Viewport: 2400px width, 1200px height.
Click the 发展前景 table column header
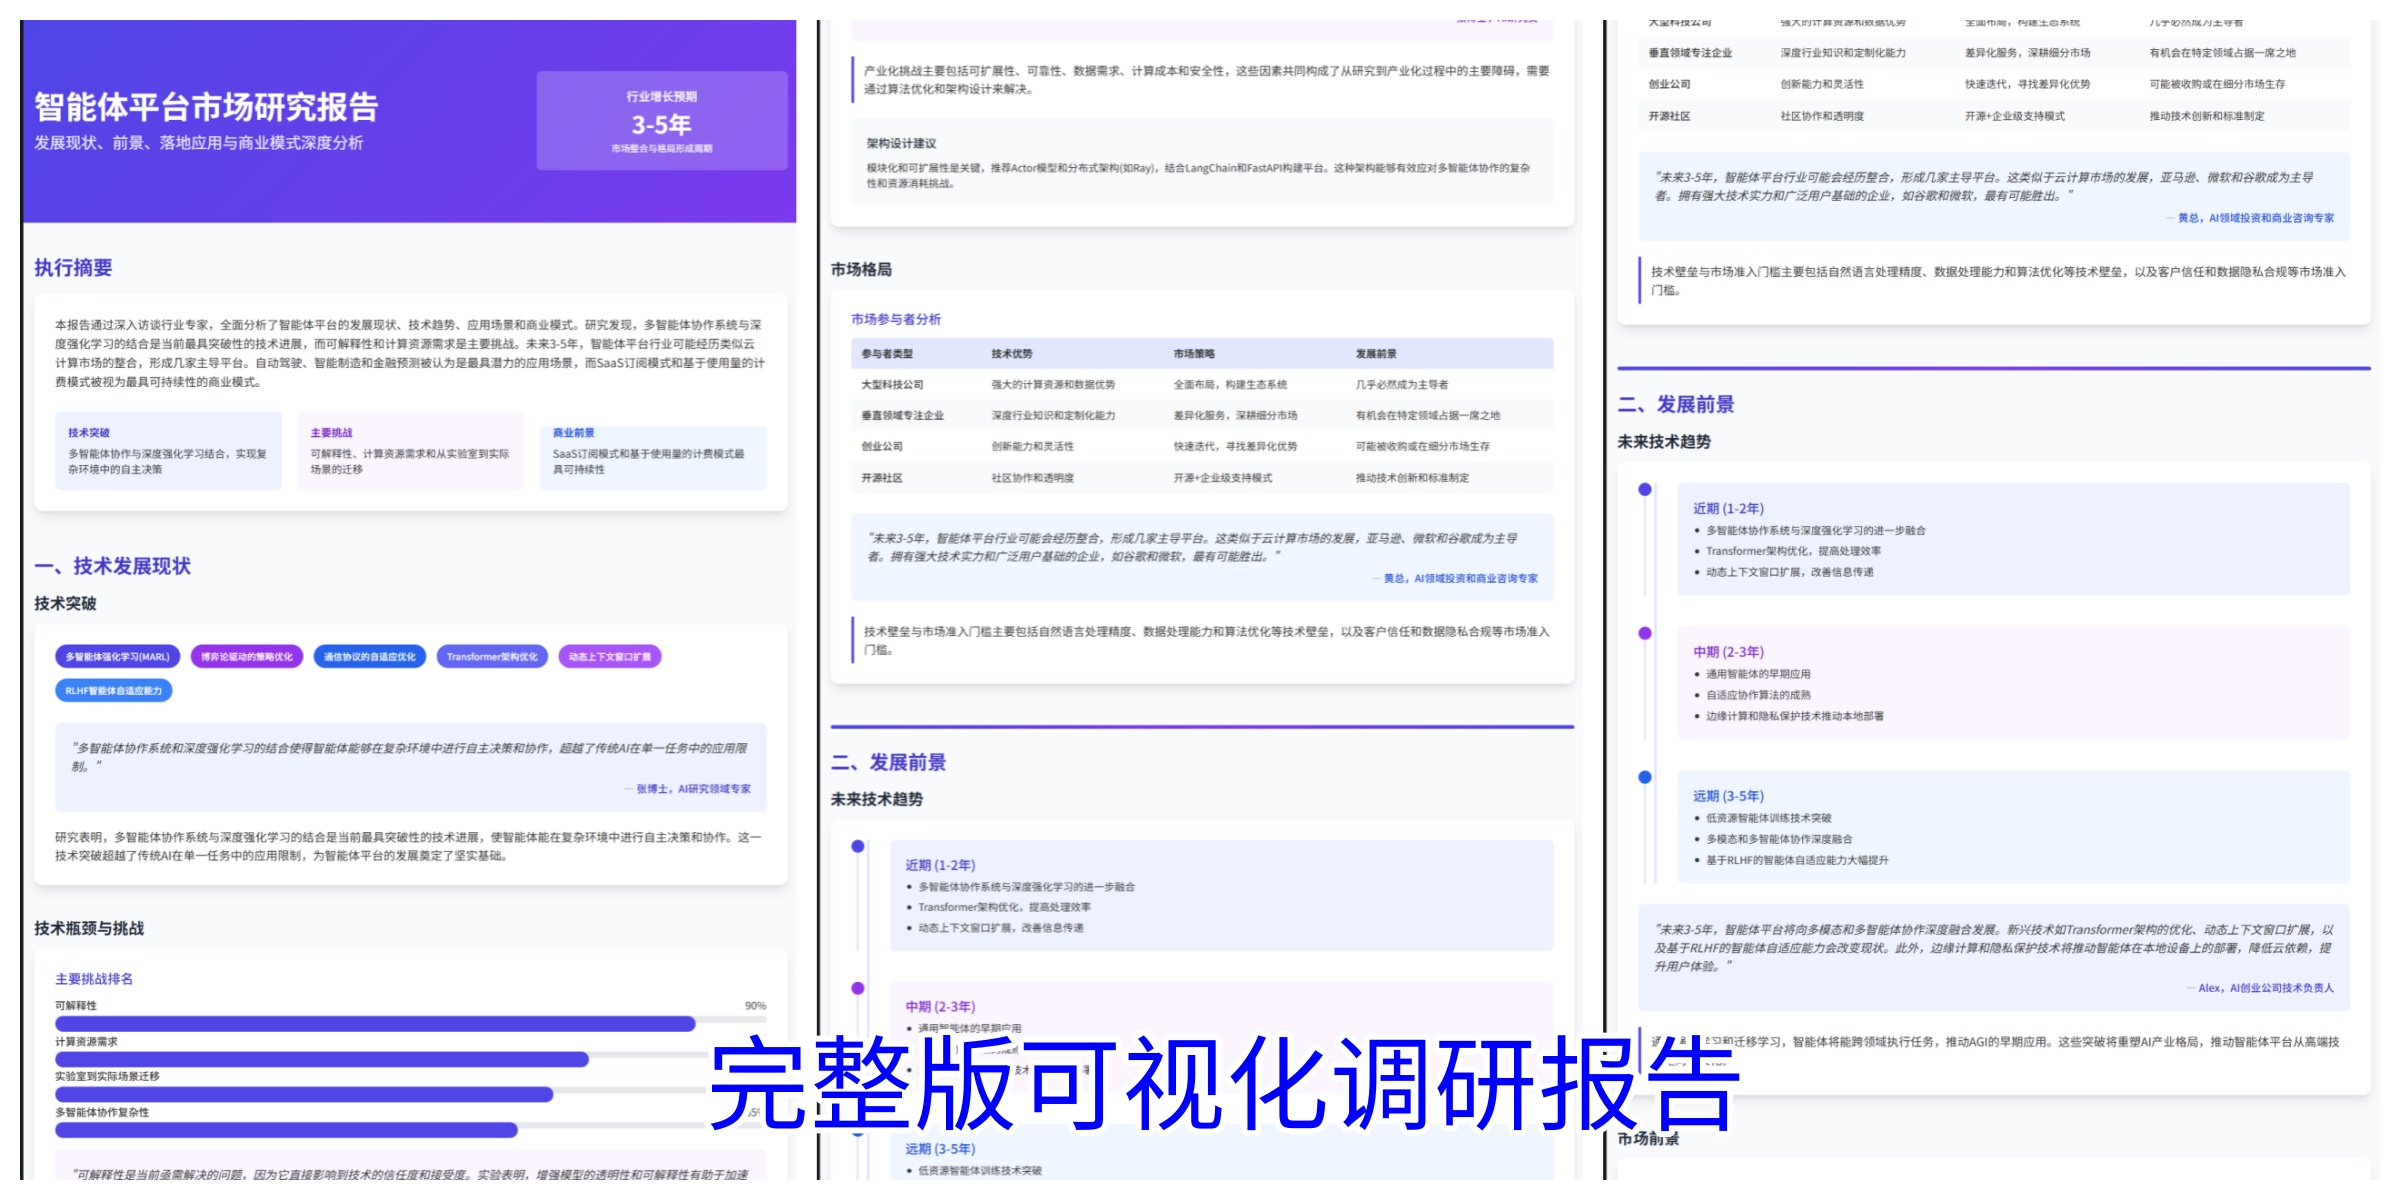pyautogui.click(x=1376, y=354)
